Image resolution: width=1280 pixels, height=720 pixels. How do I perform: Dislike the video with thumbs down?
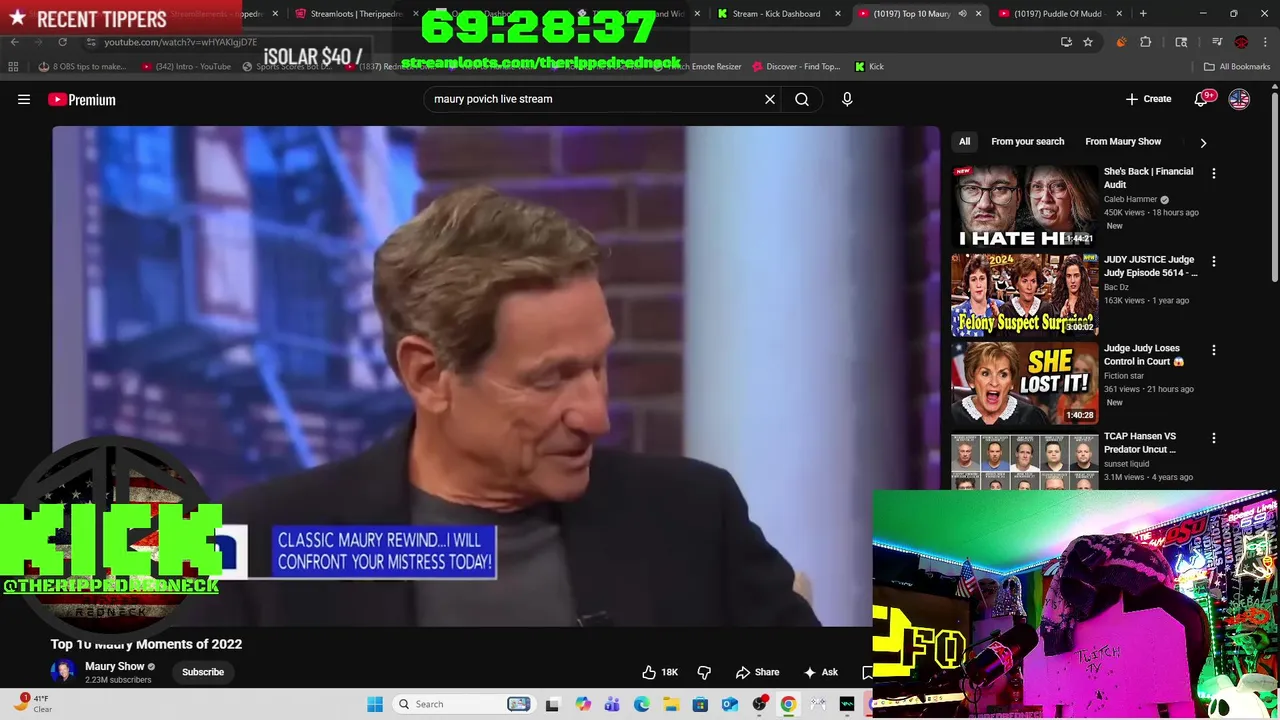tap(704, 672)
